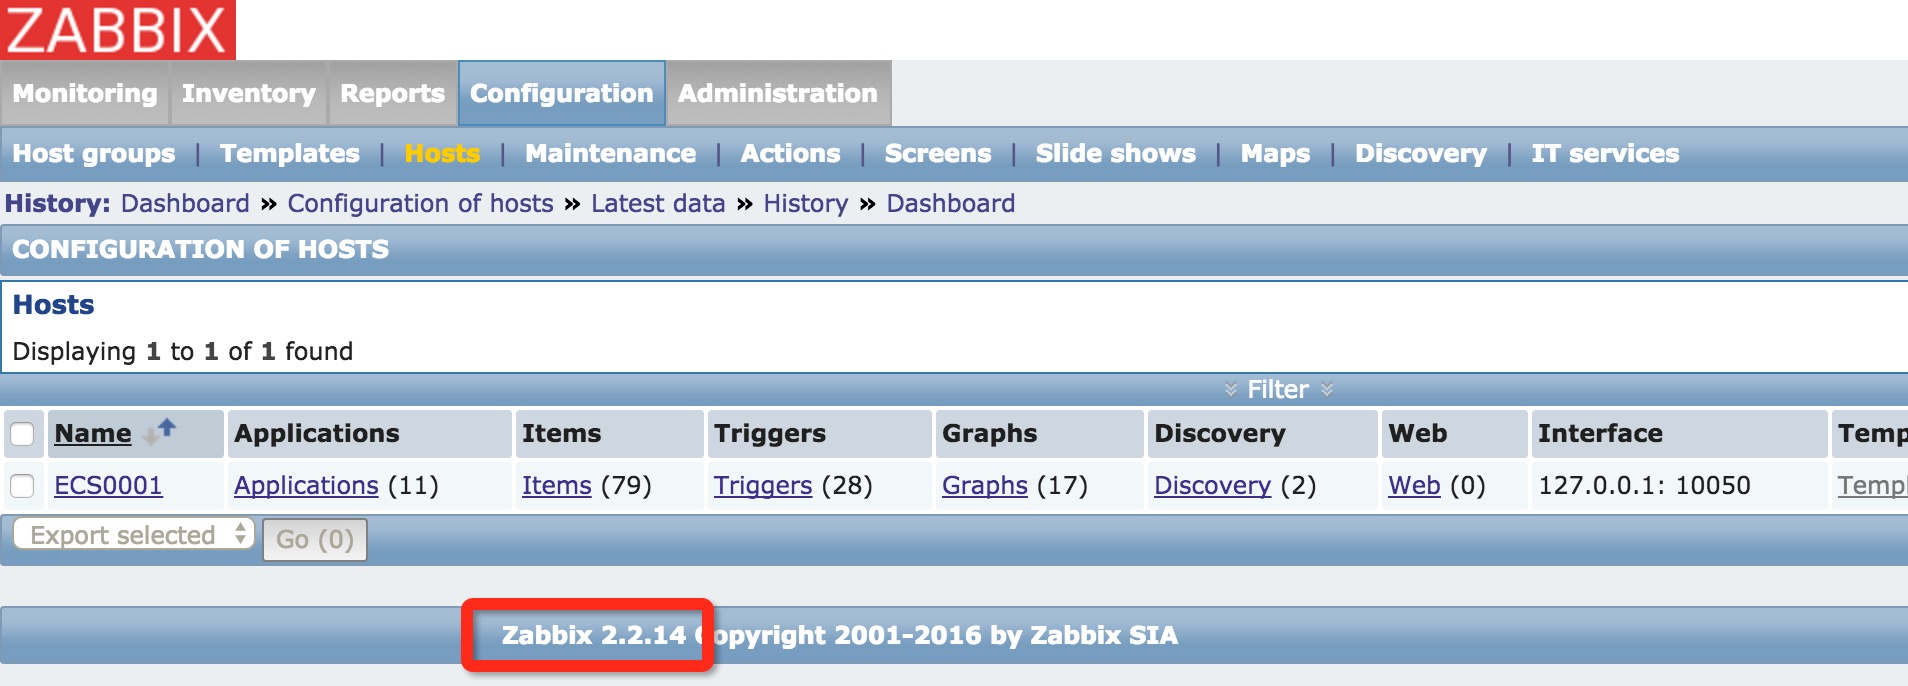Open History breadcrumb link
1908x686 pixels.
[806, 203]
